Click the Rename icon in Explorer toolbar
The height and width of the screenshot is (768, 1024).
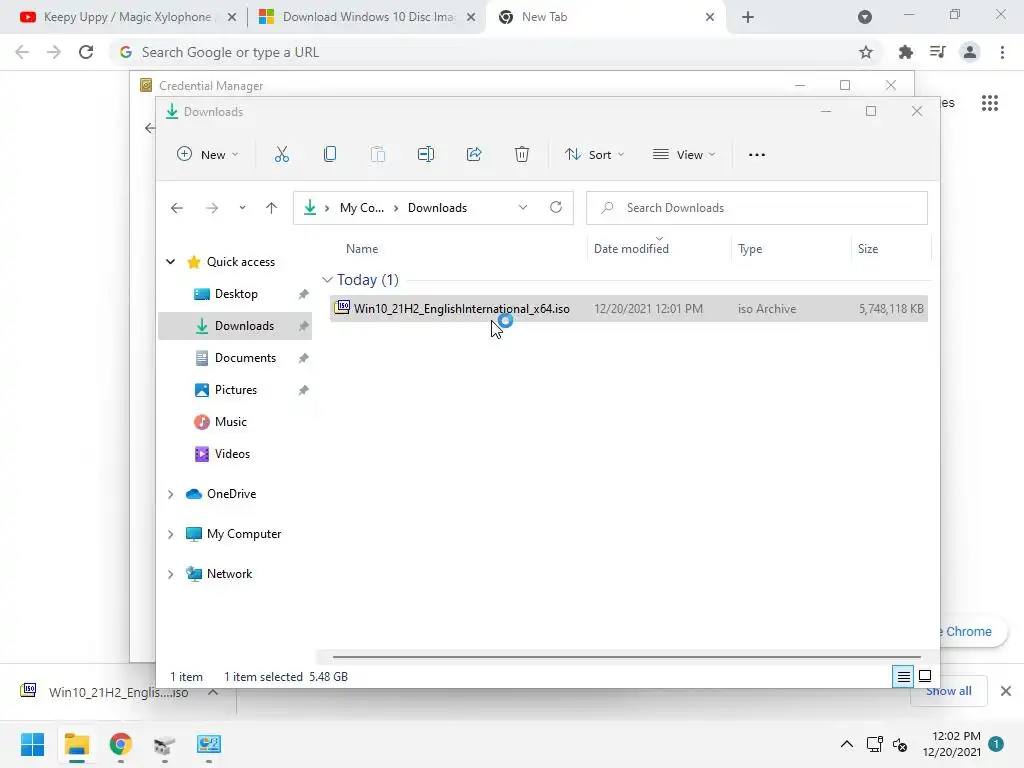point(426,155)
